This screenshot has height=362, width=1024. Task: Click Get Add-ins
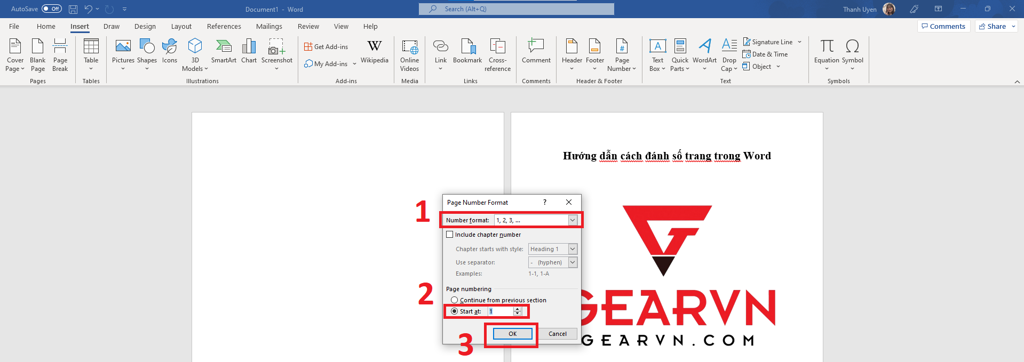(327, 46)
